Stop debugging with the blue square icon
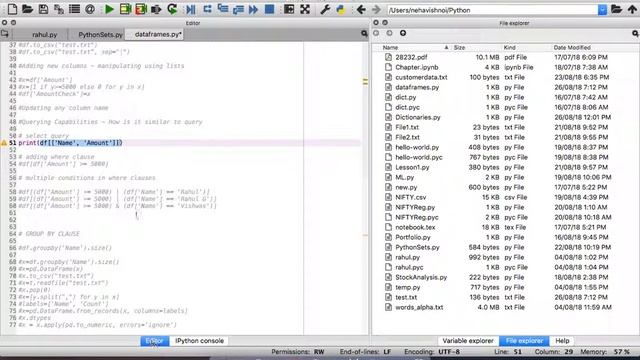 [269, 9]
